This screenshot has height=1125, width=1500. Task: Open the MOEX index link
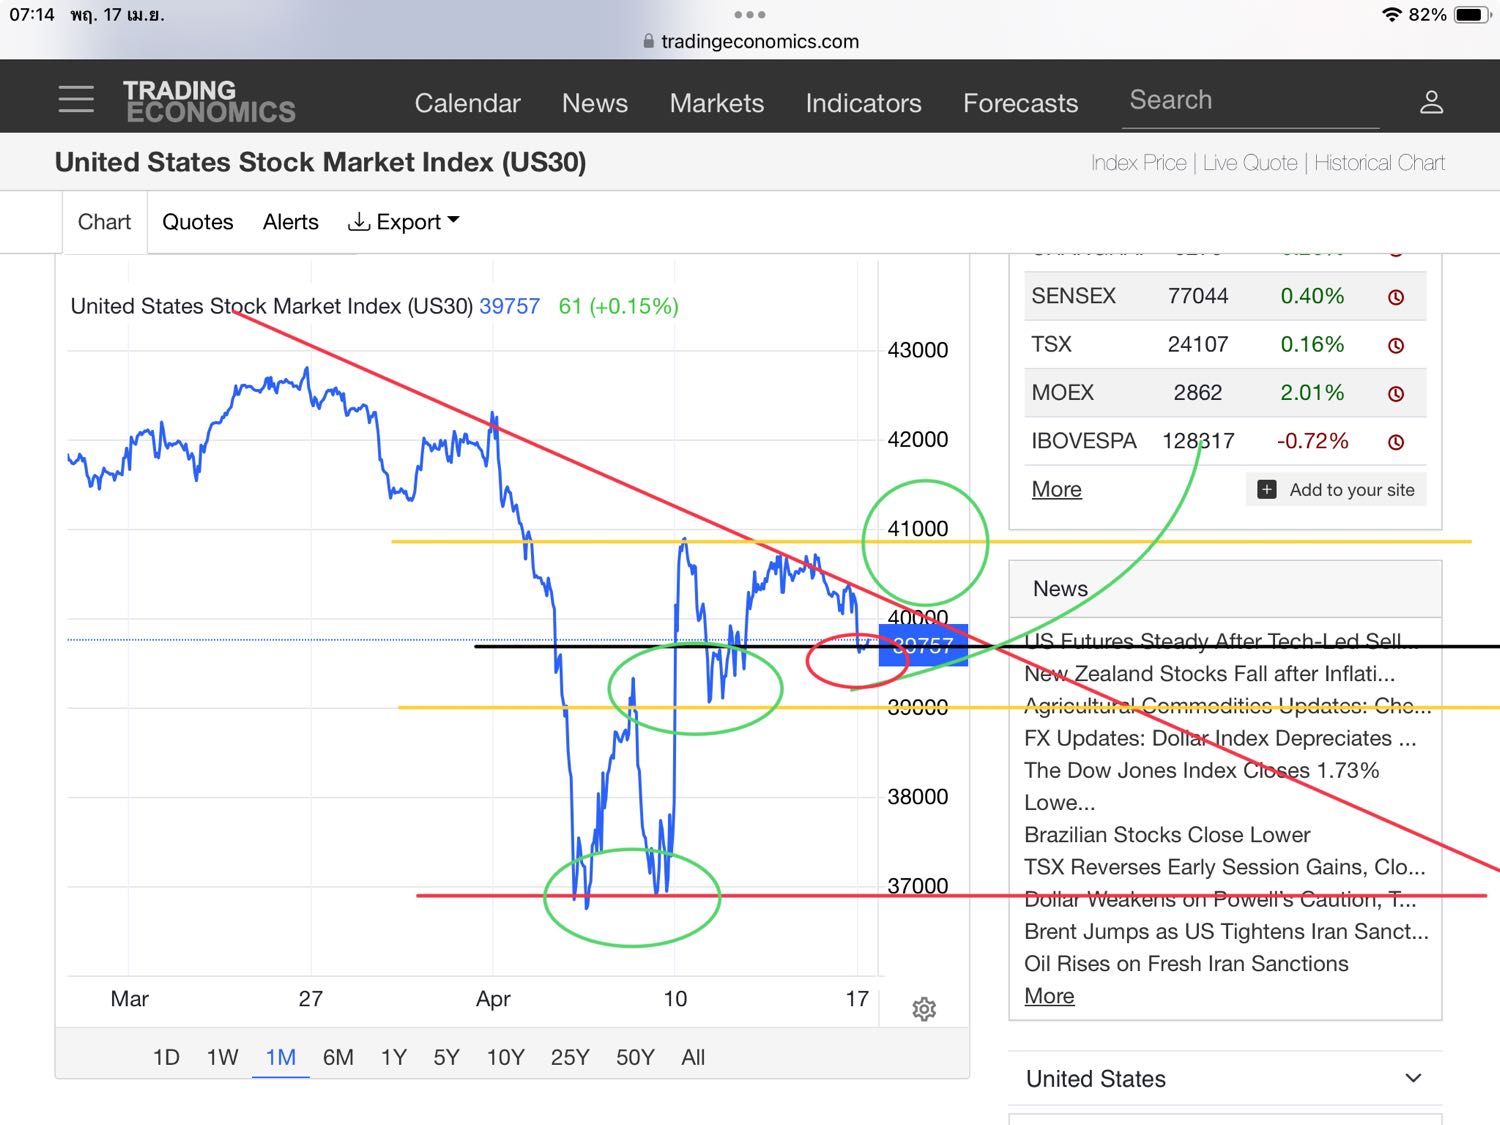[x=1062, y=393]
